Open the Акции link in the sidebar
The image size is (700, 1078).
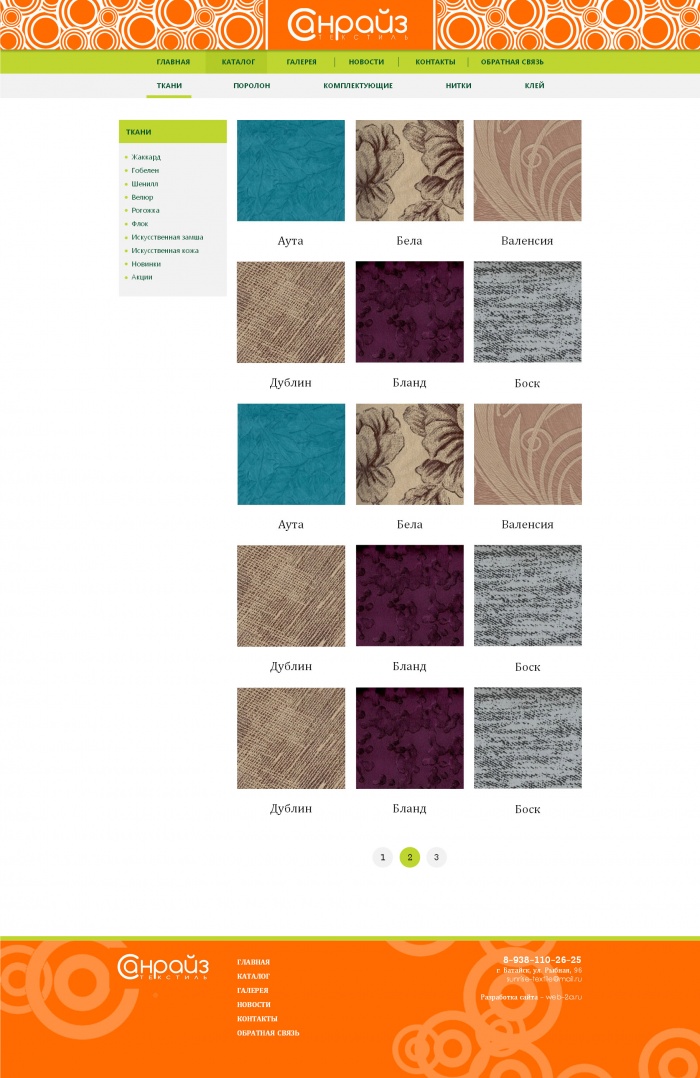[142, 277]
